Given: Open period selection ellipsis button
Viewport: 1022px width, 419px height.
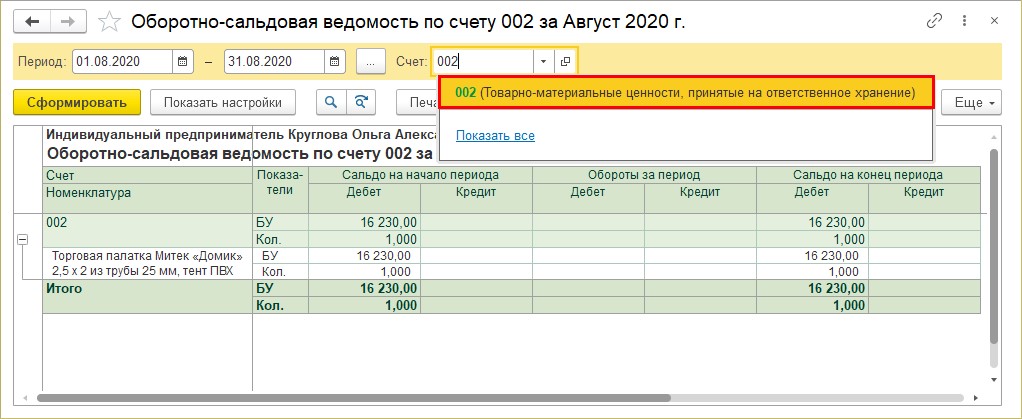Looking at the screenshot, I should click(371, 62).
